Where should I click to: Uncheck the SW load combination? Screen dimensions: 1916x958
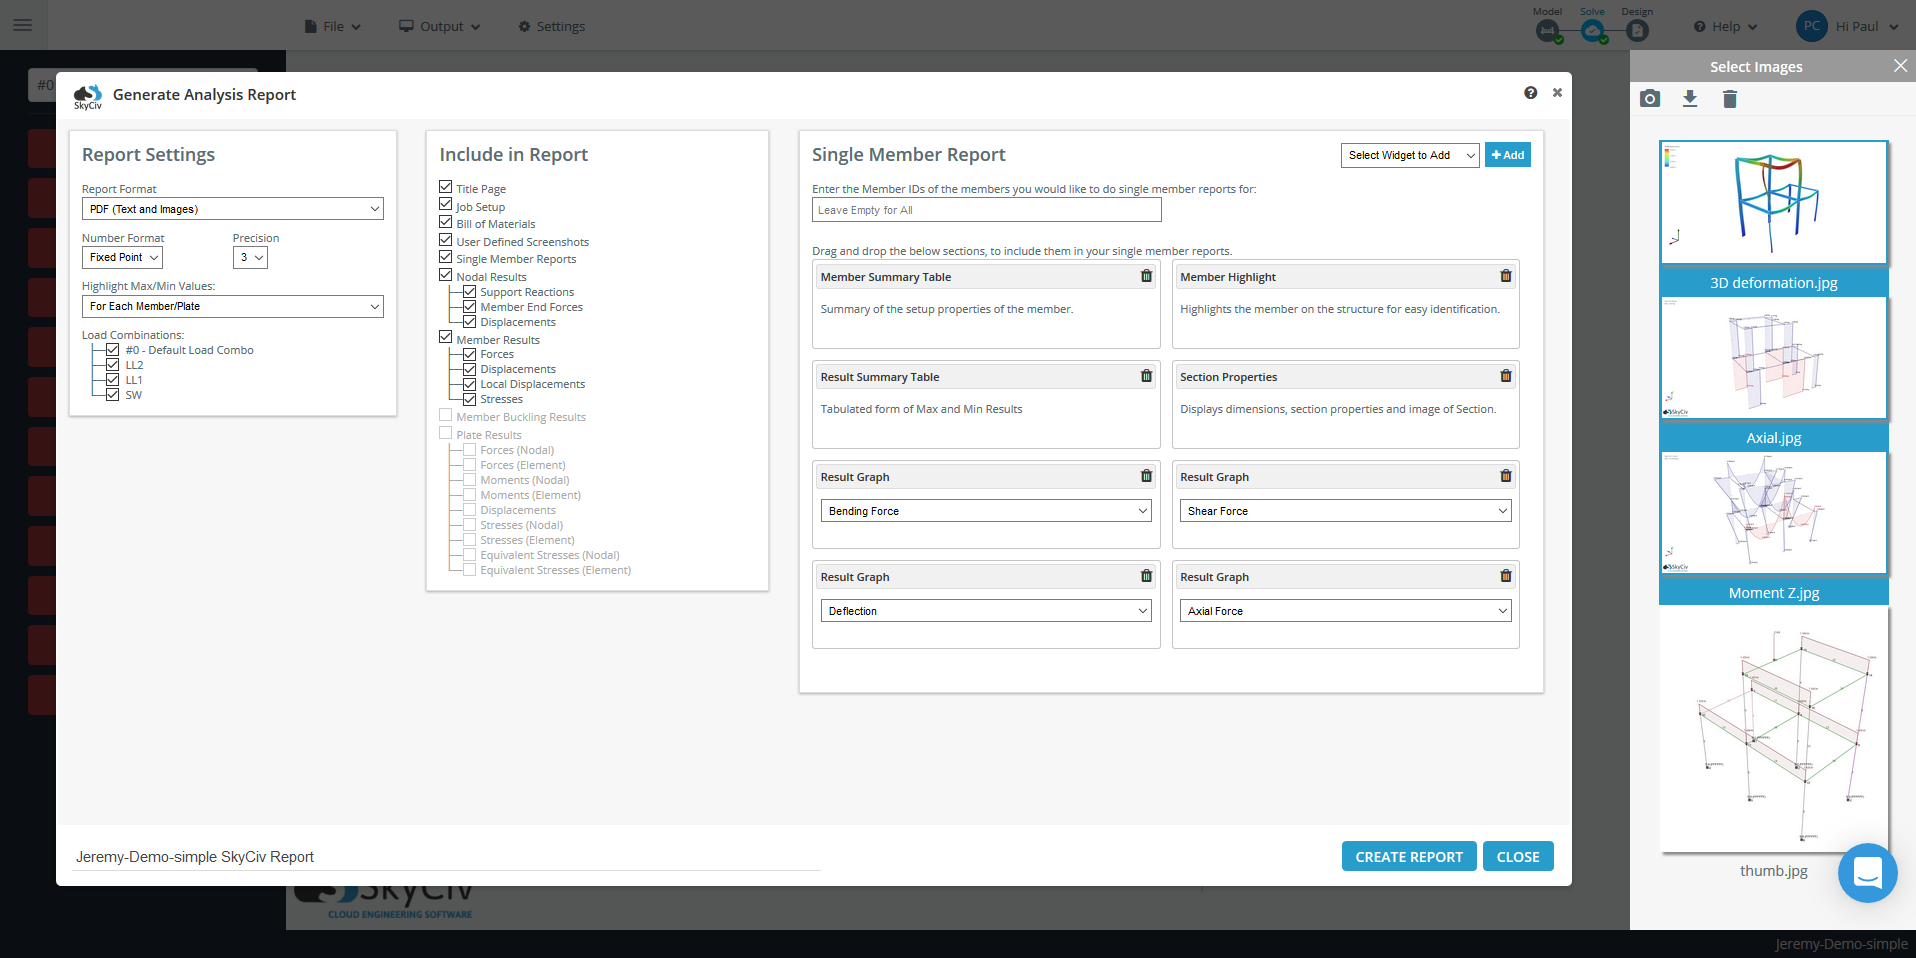(111, 394)
